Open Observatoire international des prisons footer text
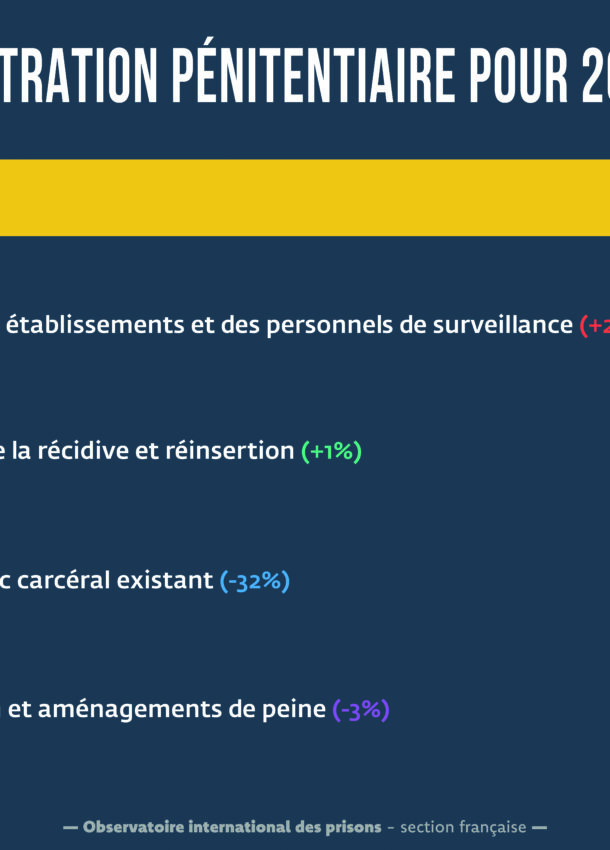 [232, 827]
